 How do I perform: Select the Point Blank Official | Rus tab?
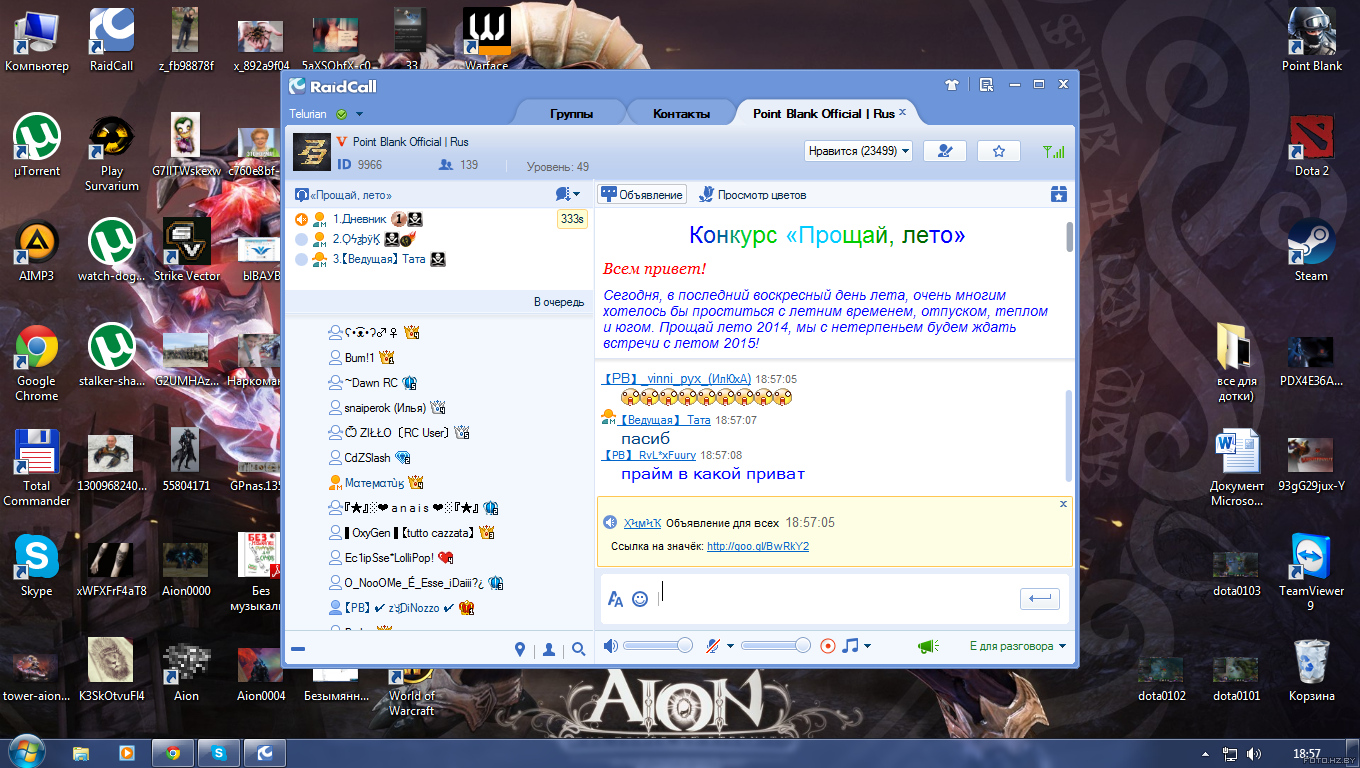pos(823,113)
